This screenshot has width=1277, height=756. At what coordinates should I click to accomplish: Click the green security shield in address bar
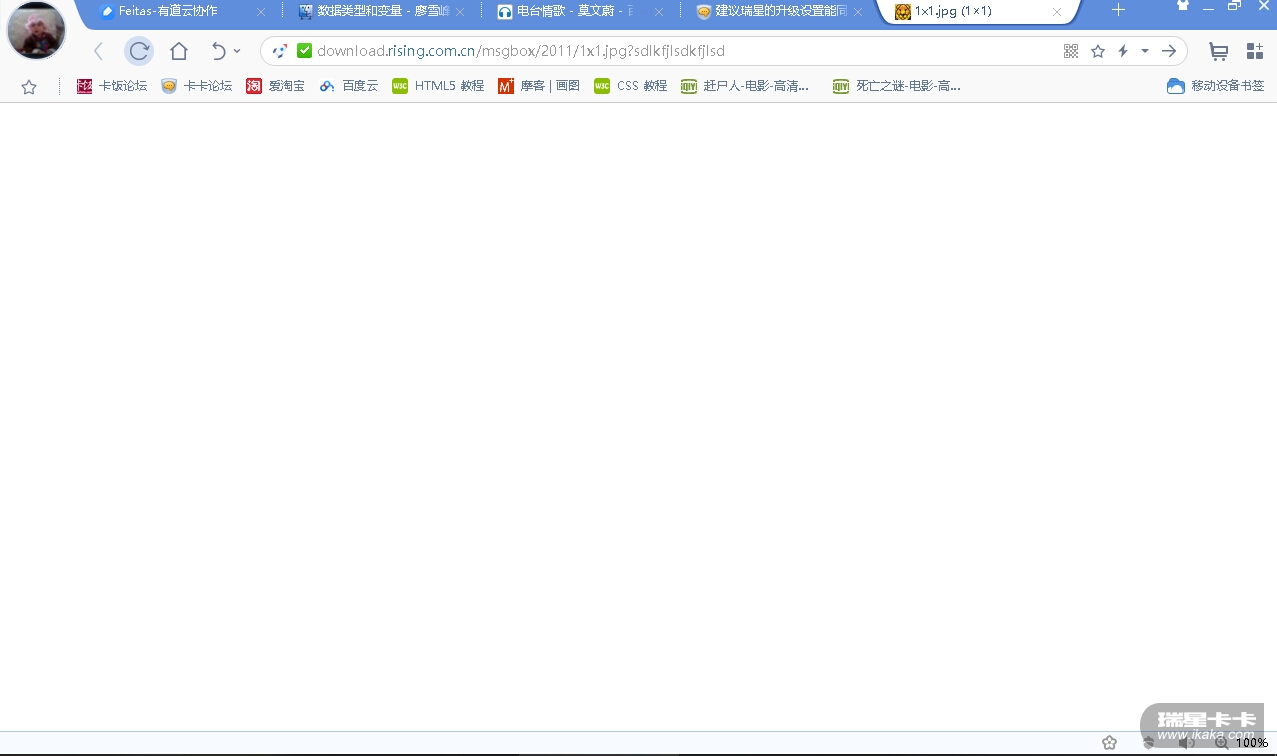[x=305, y=51]
